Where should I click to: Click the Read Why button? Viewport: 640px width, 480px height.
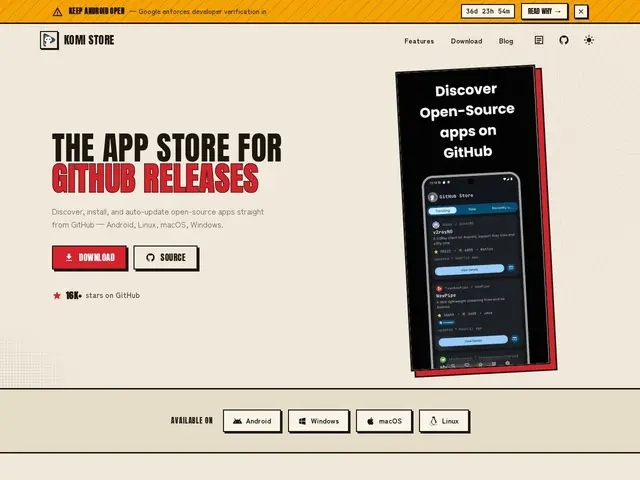(544, 11)
